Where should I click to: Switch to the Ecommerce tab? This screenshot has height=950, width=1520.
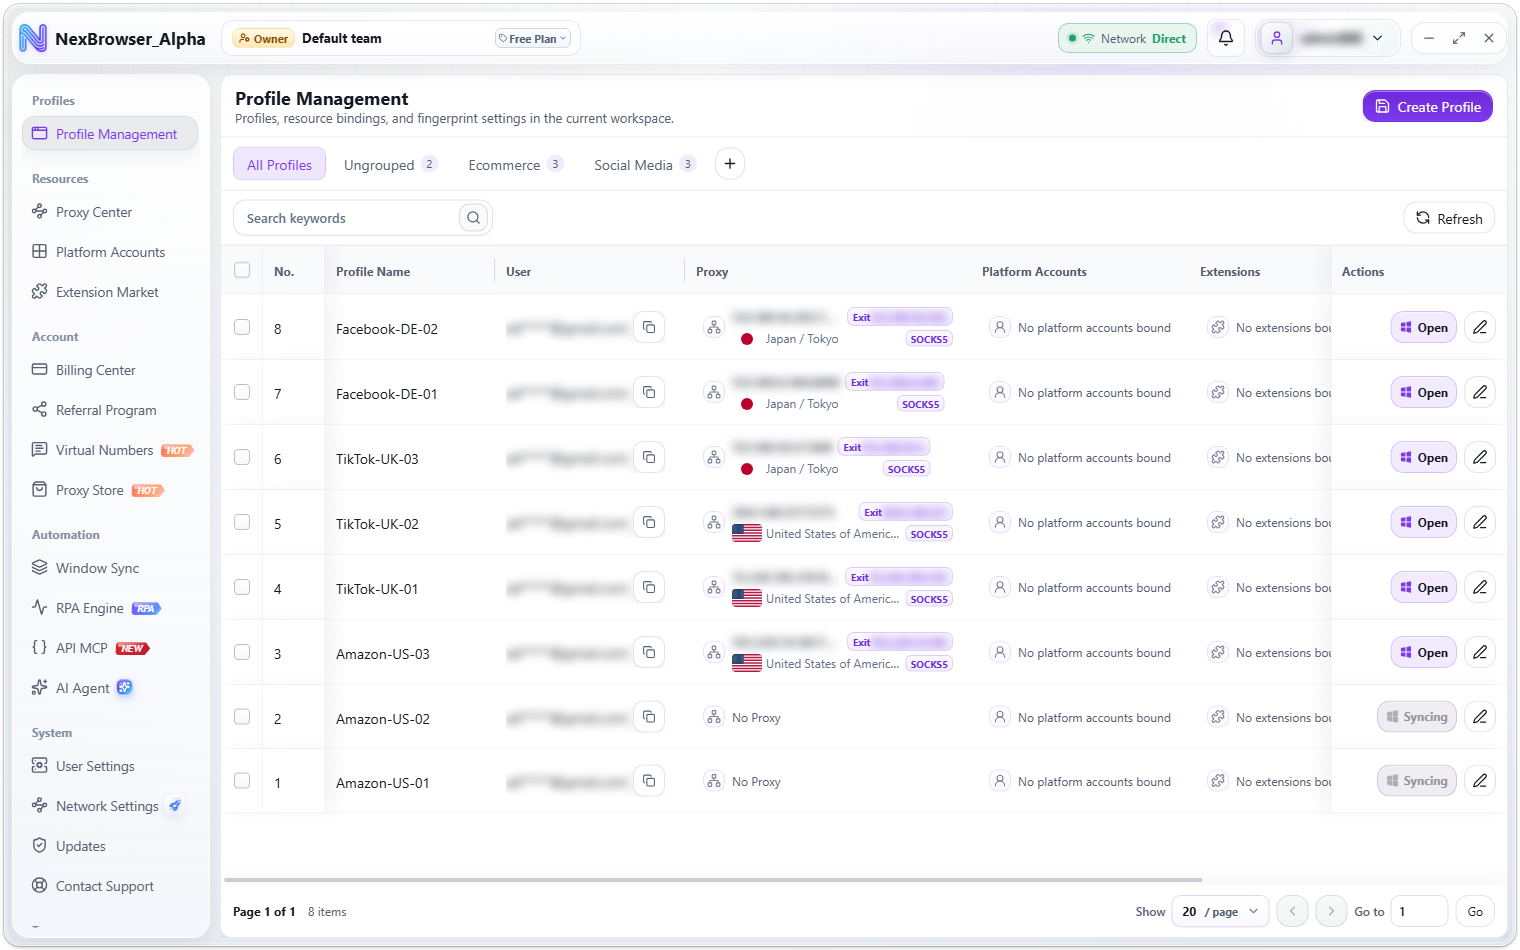pyautogui.click(x=515, y=165)
